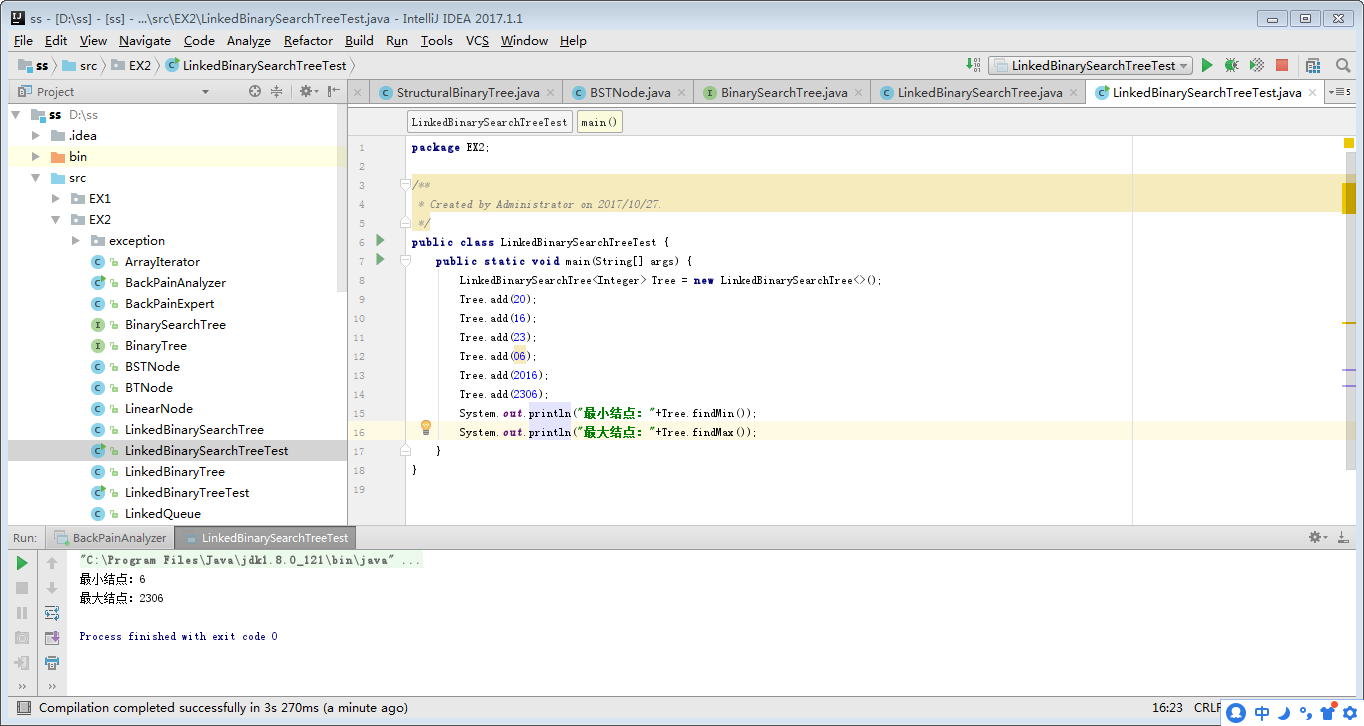Viewport: 1364px width, 726px height.
Task: Stop the process with the red square
Action: click(1282, 65)
